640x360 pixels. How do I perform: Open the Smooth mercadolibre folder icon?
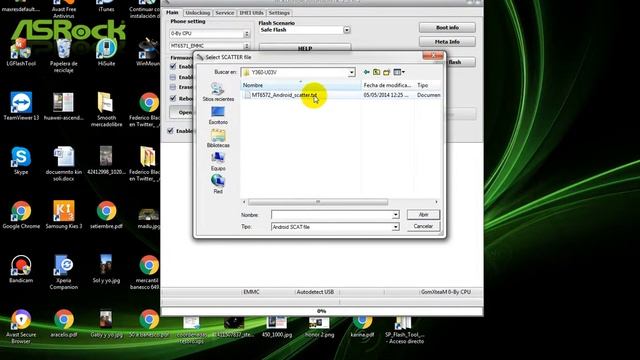106,109
